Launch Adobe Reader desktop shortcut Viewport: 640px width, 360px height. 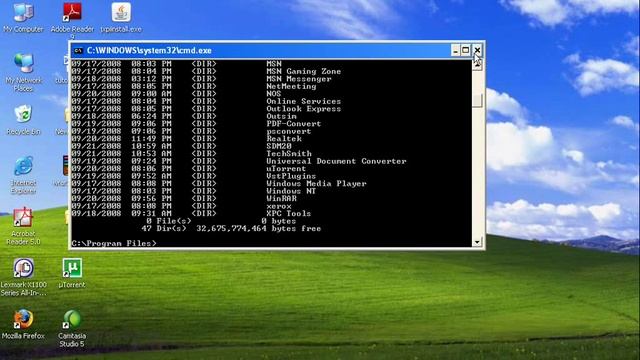tap(72, 19)
